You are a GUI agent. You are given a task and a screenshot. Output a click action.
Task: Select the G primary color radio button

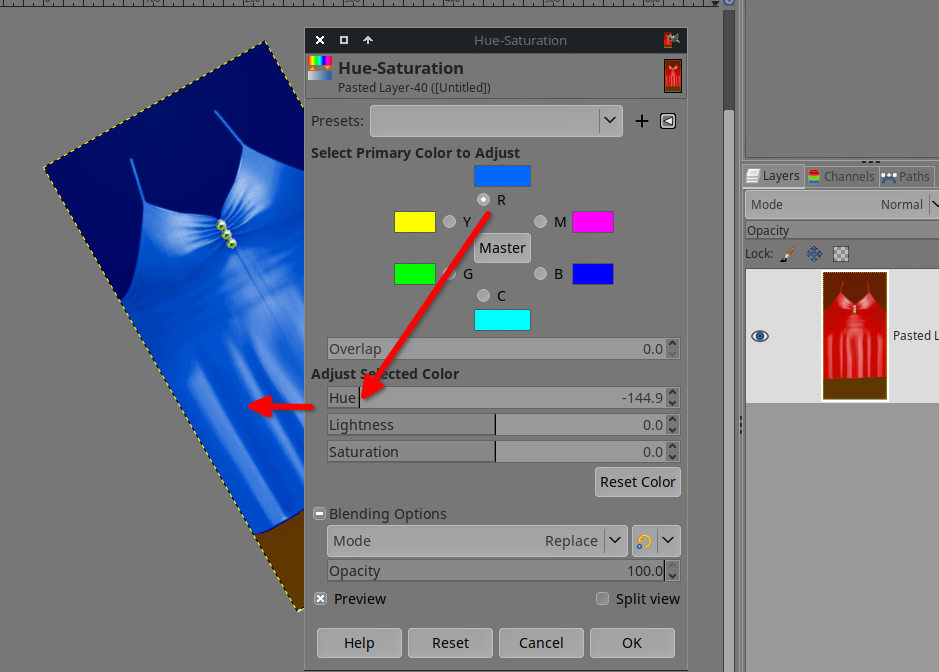449,274
